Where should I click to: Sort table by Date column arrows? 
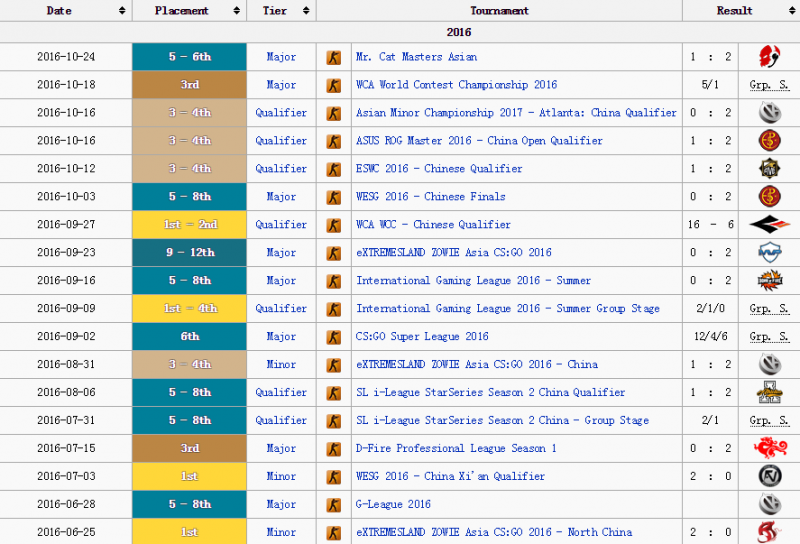[x=122, y=11]
